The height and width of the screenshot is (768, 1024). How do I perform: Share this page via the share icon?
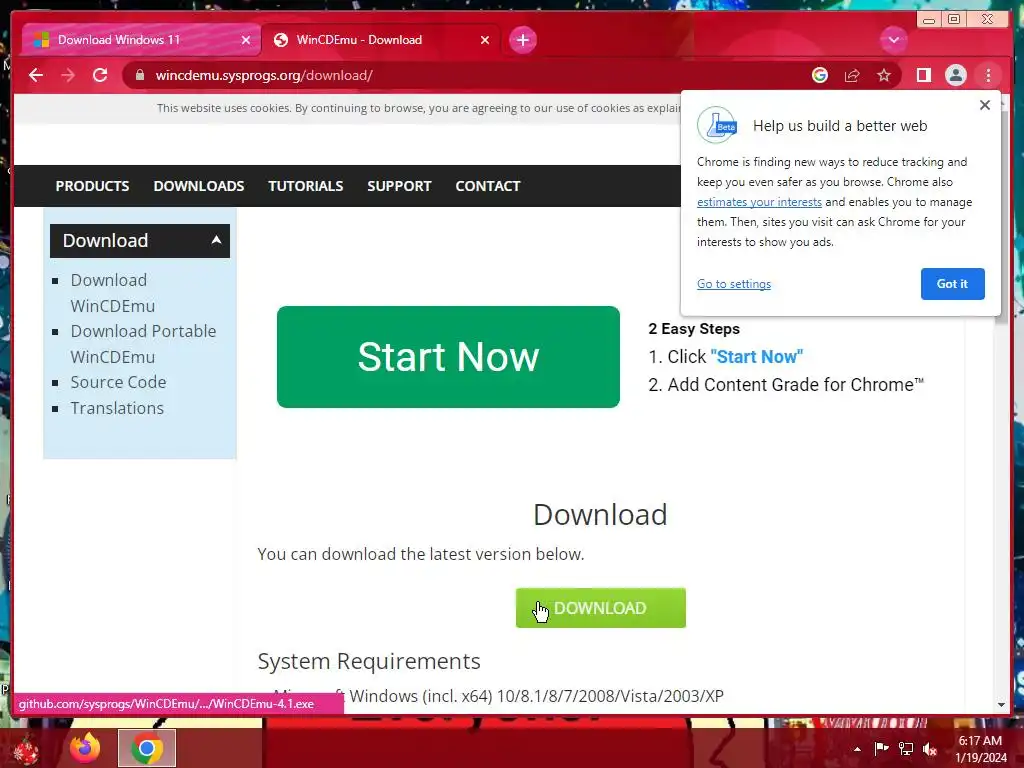pos(852,75)
